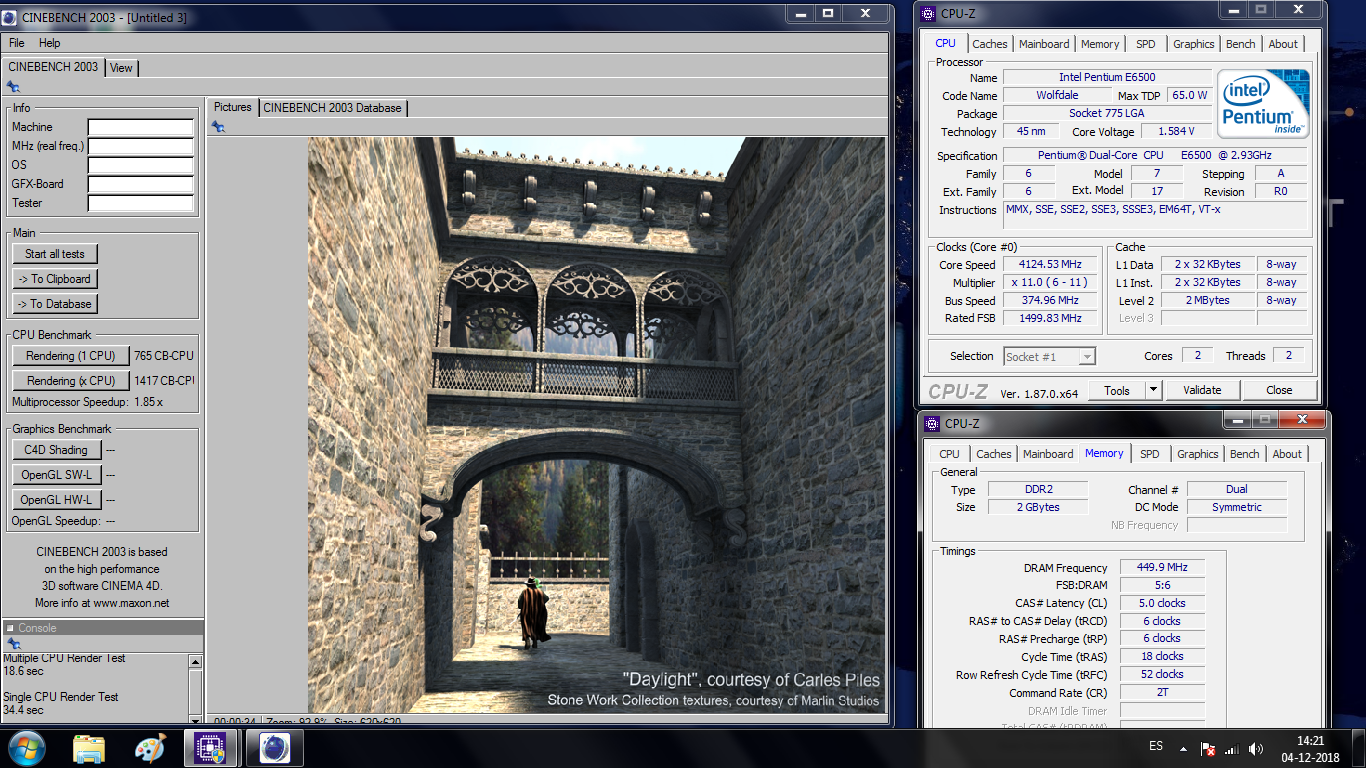Open the volume speaker tray icon
This screenshot has height=768, width=1366.
pos(1256,748)
